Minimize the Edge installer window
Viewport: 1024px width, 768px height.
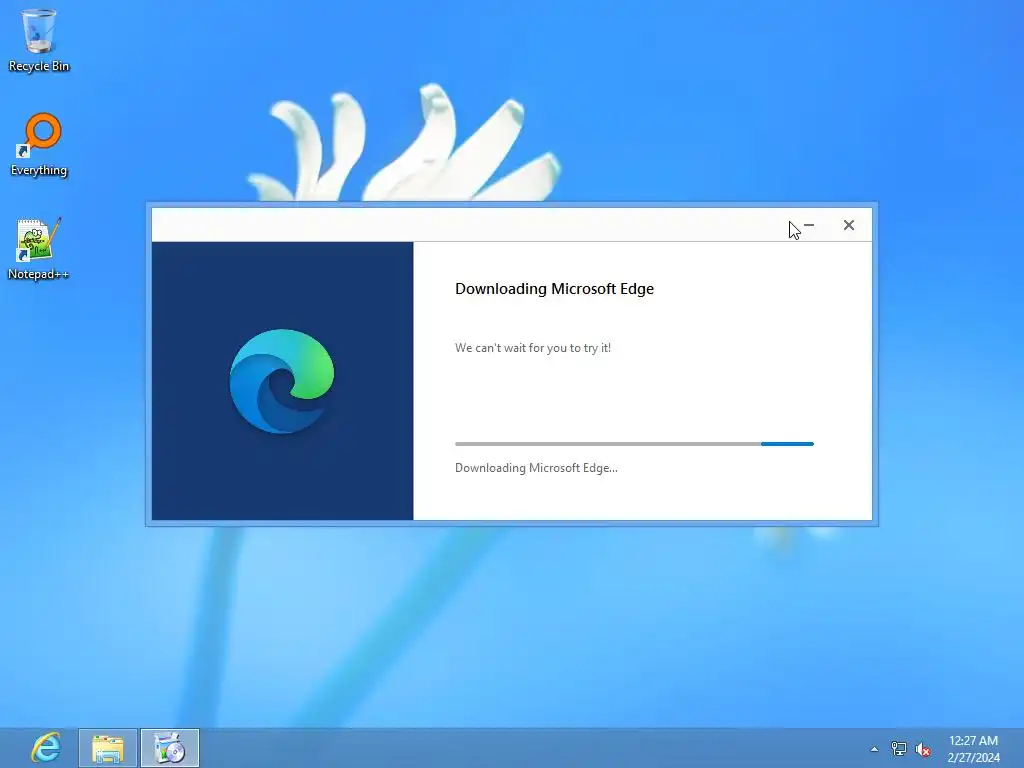coord(809,225)
